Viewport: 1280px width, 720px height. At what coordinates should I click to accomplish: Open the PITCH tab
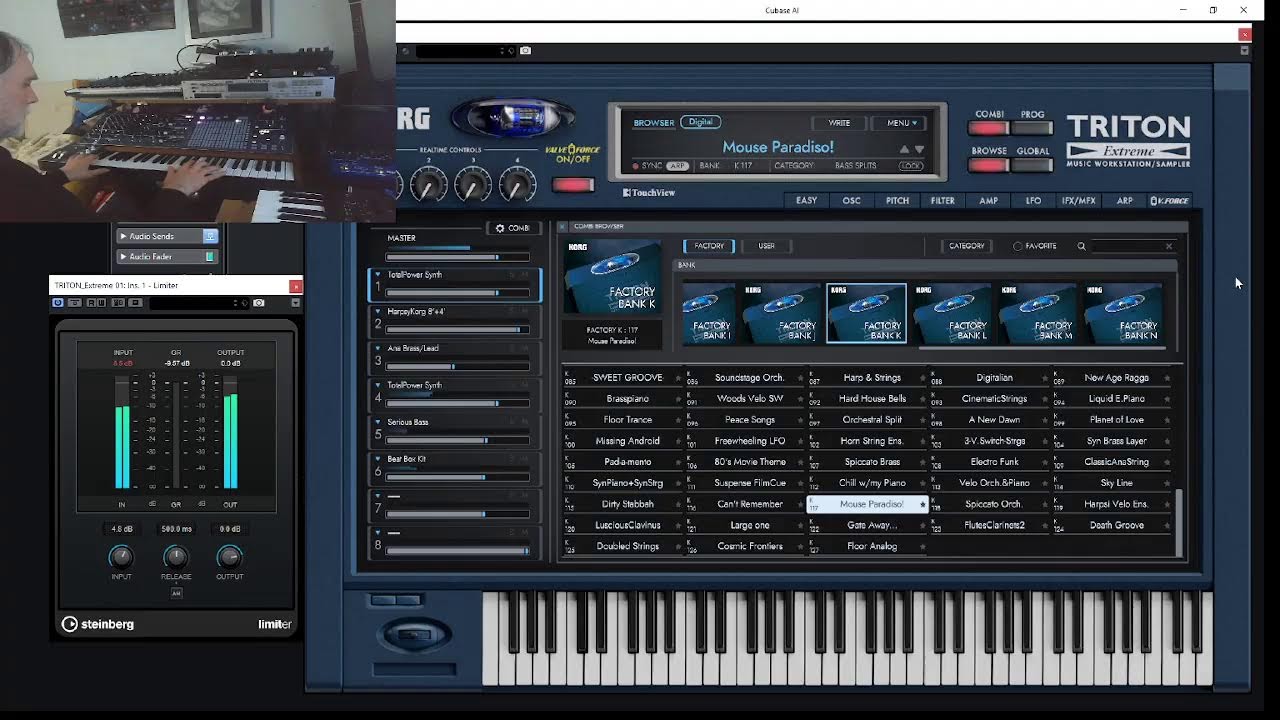point(897,201)
